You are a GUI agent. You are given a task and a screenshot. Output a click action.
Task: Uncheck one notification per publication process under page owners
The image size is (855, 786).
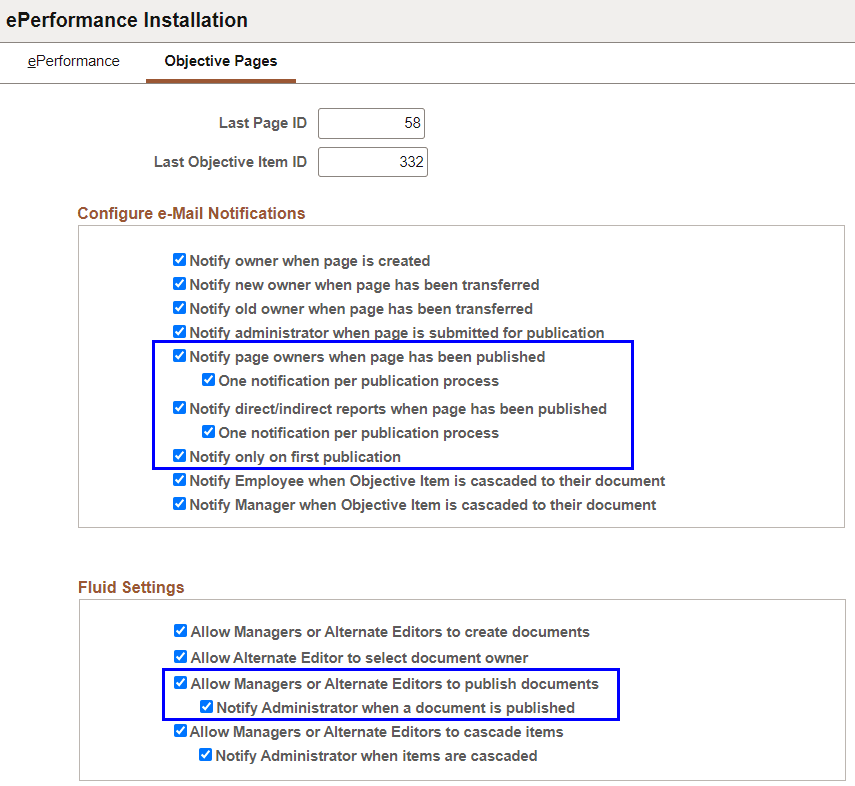(x=208, y=379)
